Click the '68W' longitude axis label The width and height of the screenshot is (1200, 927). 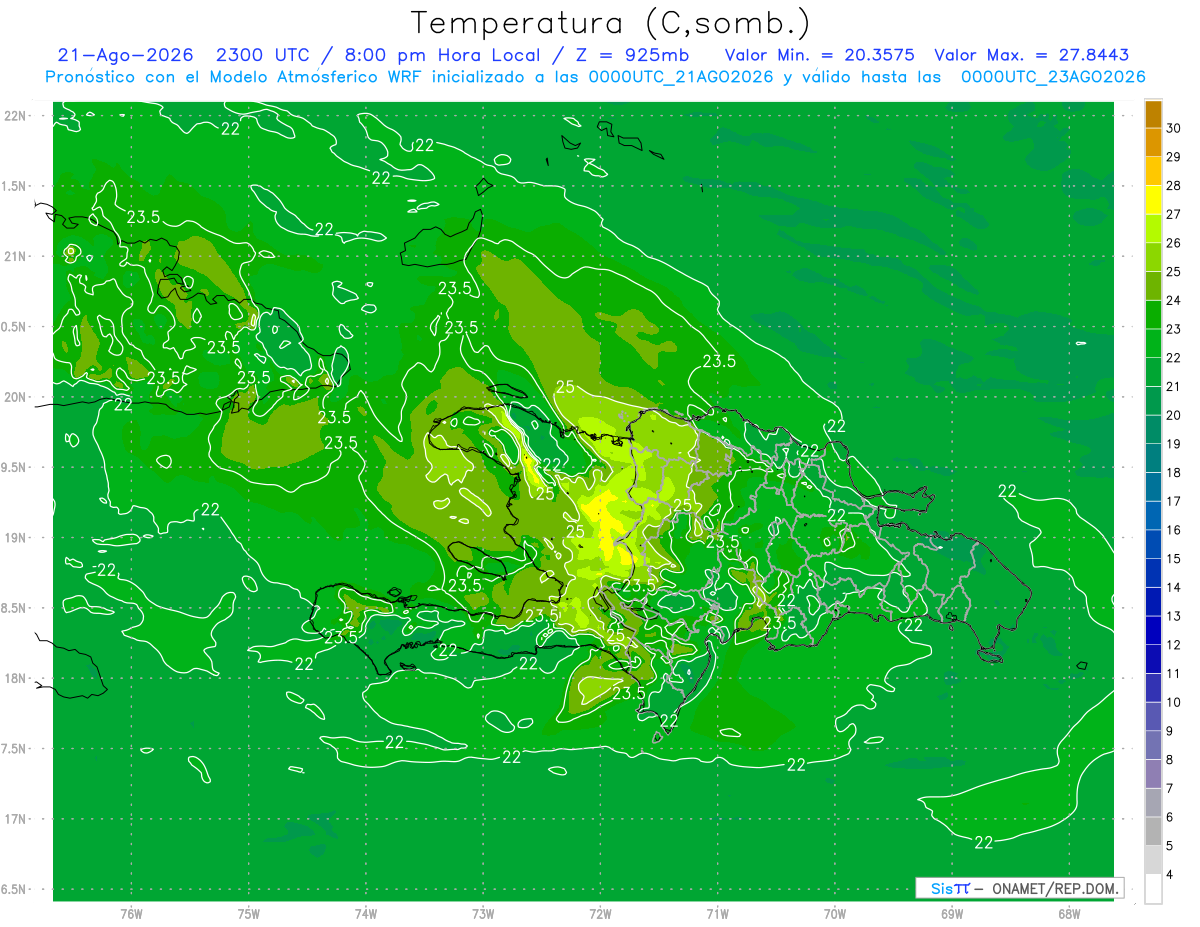[1068, 913]
